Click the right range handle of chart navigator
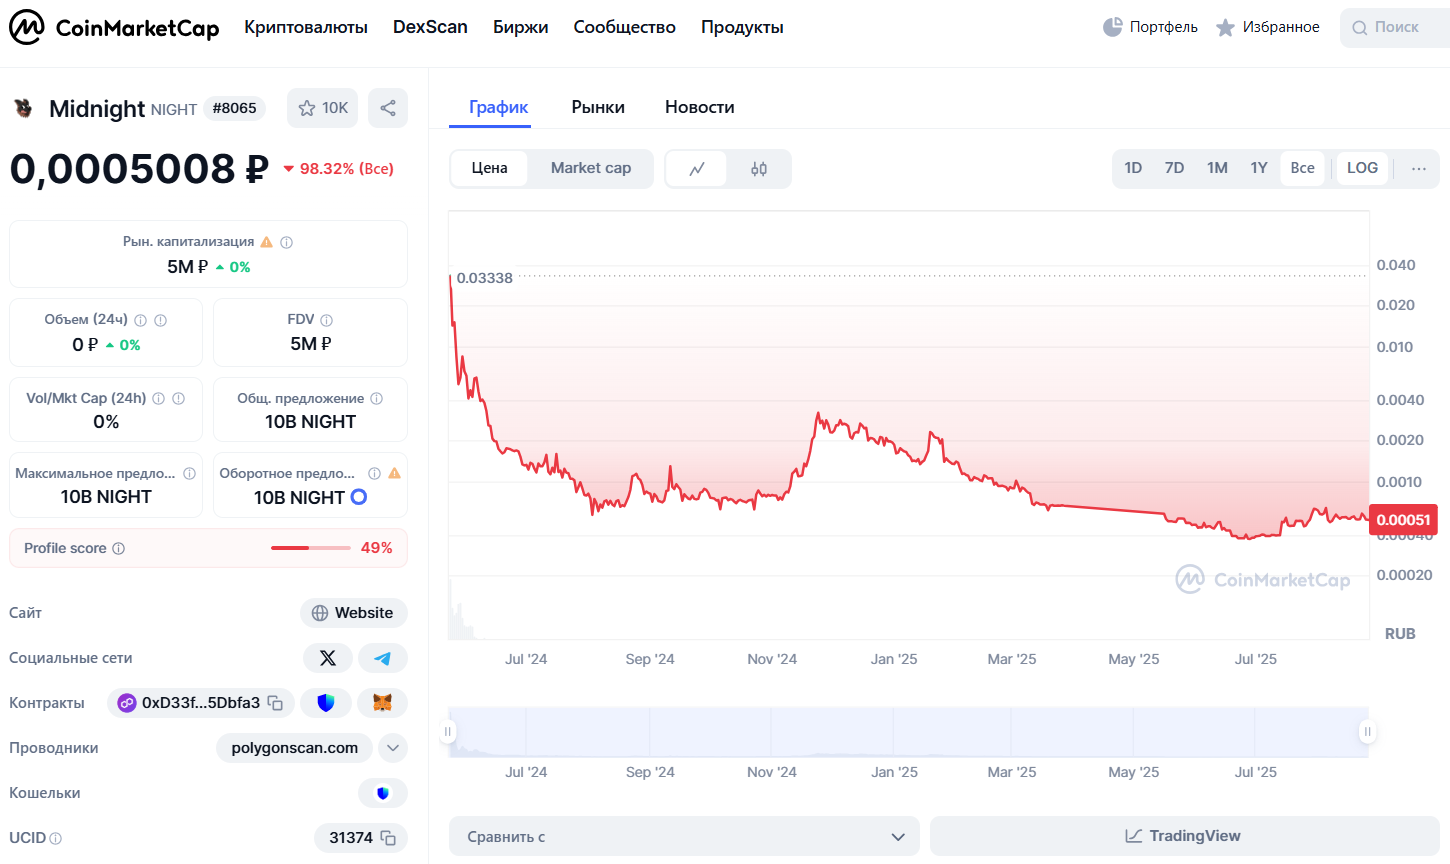This screenshot has width=1450, height=864. [1367, 732]
